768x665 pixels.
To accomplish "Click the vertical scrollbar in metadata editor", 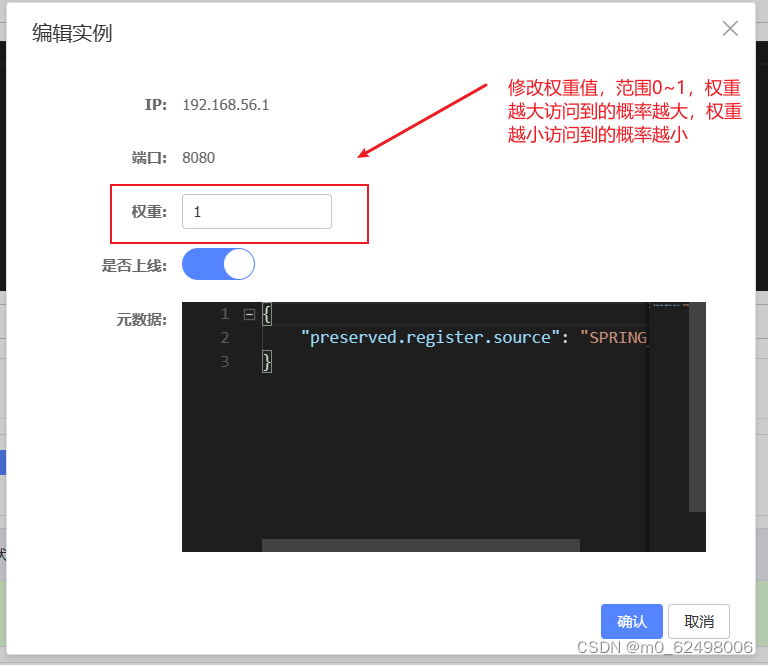I will click(x=697, y=407).
